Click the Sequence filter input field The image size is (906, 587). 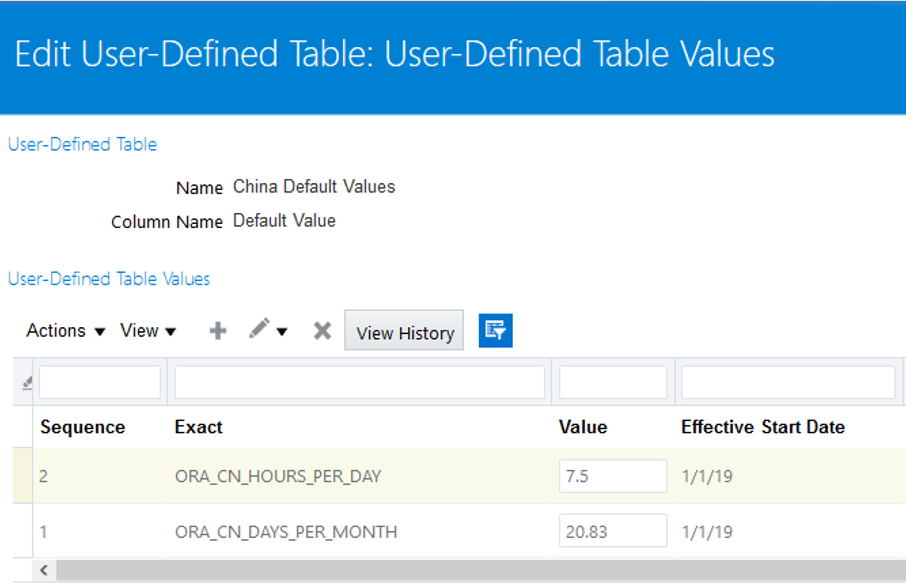pyautogui.click(x=100, y=382)
